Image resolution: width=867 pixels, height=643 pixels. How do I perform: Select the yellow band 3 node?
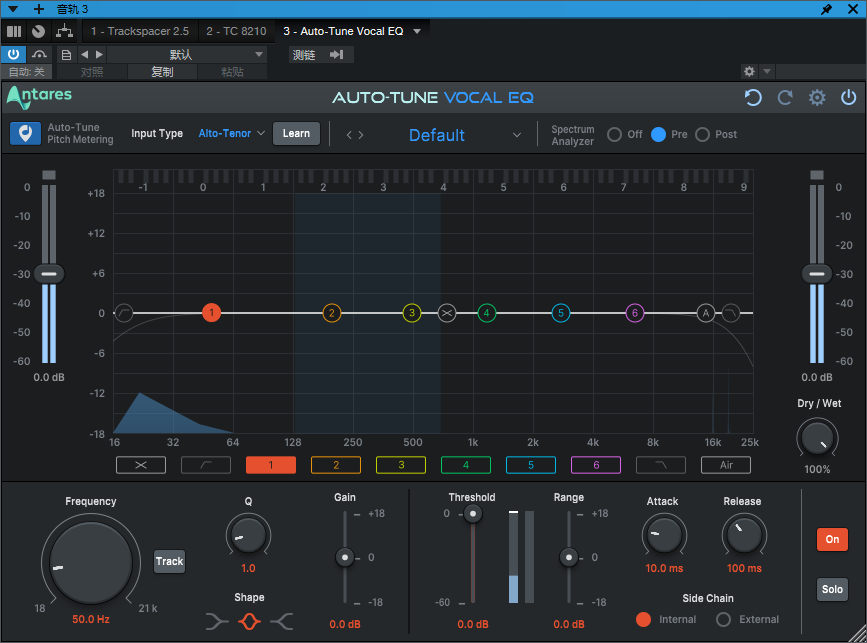412,313
